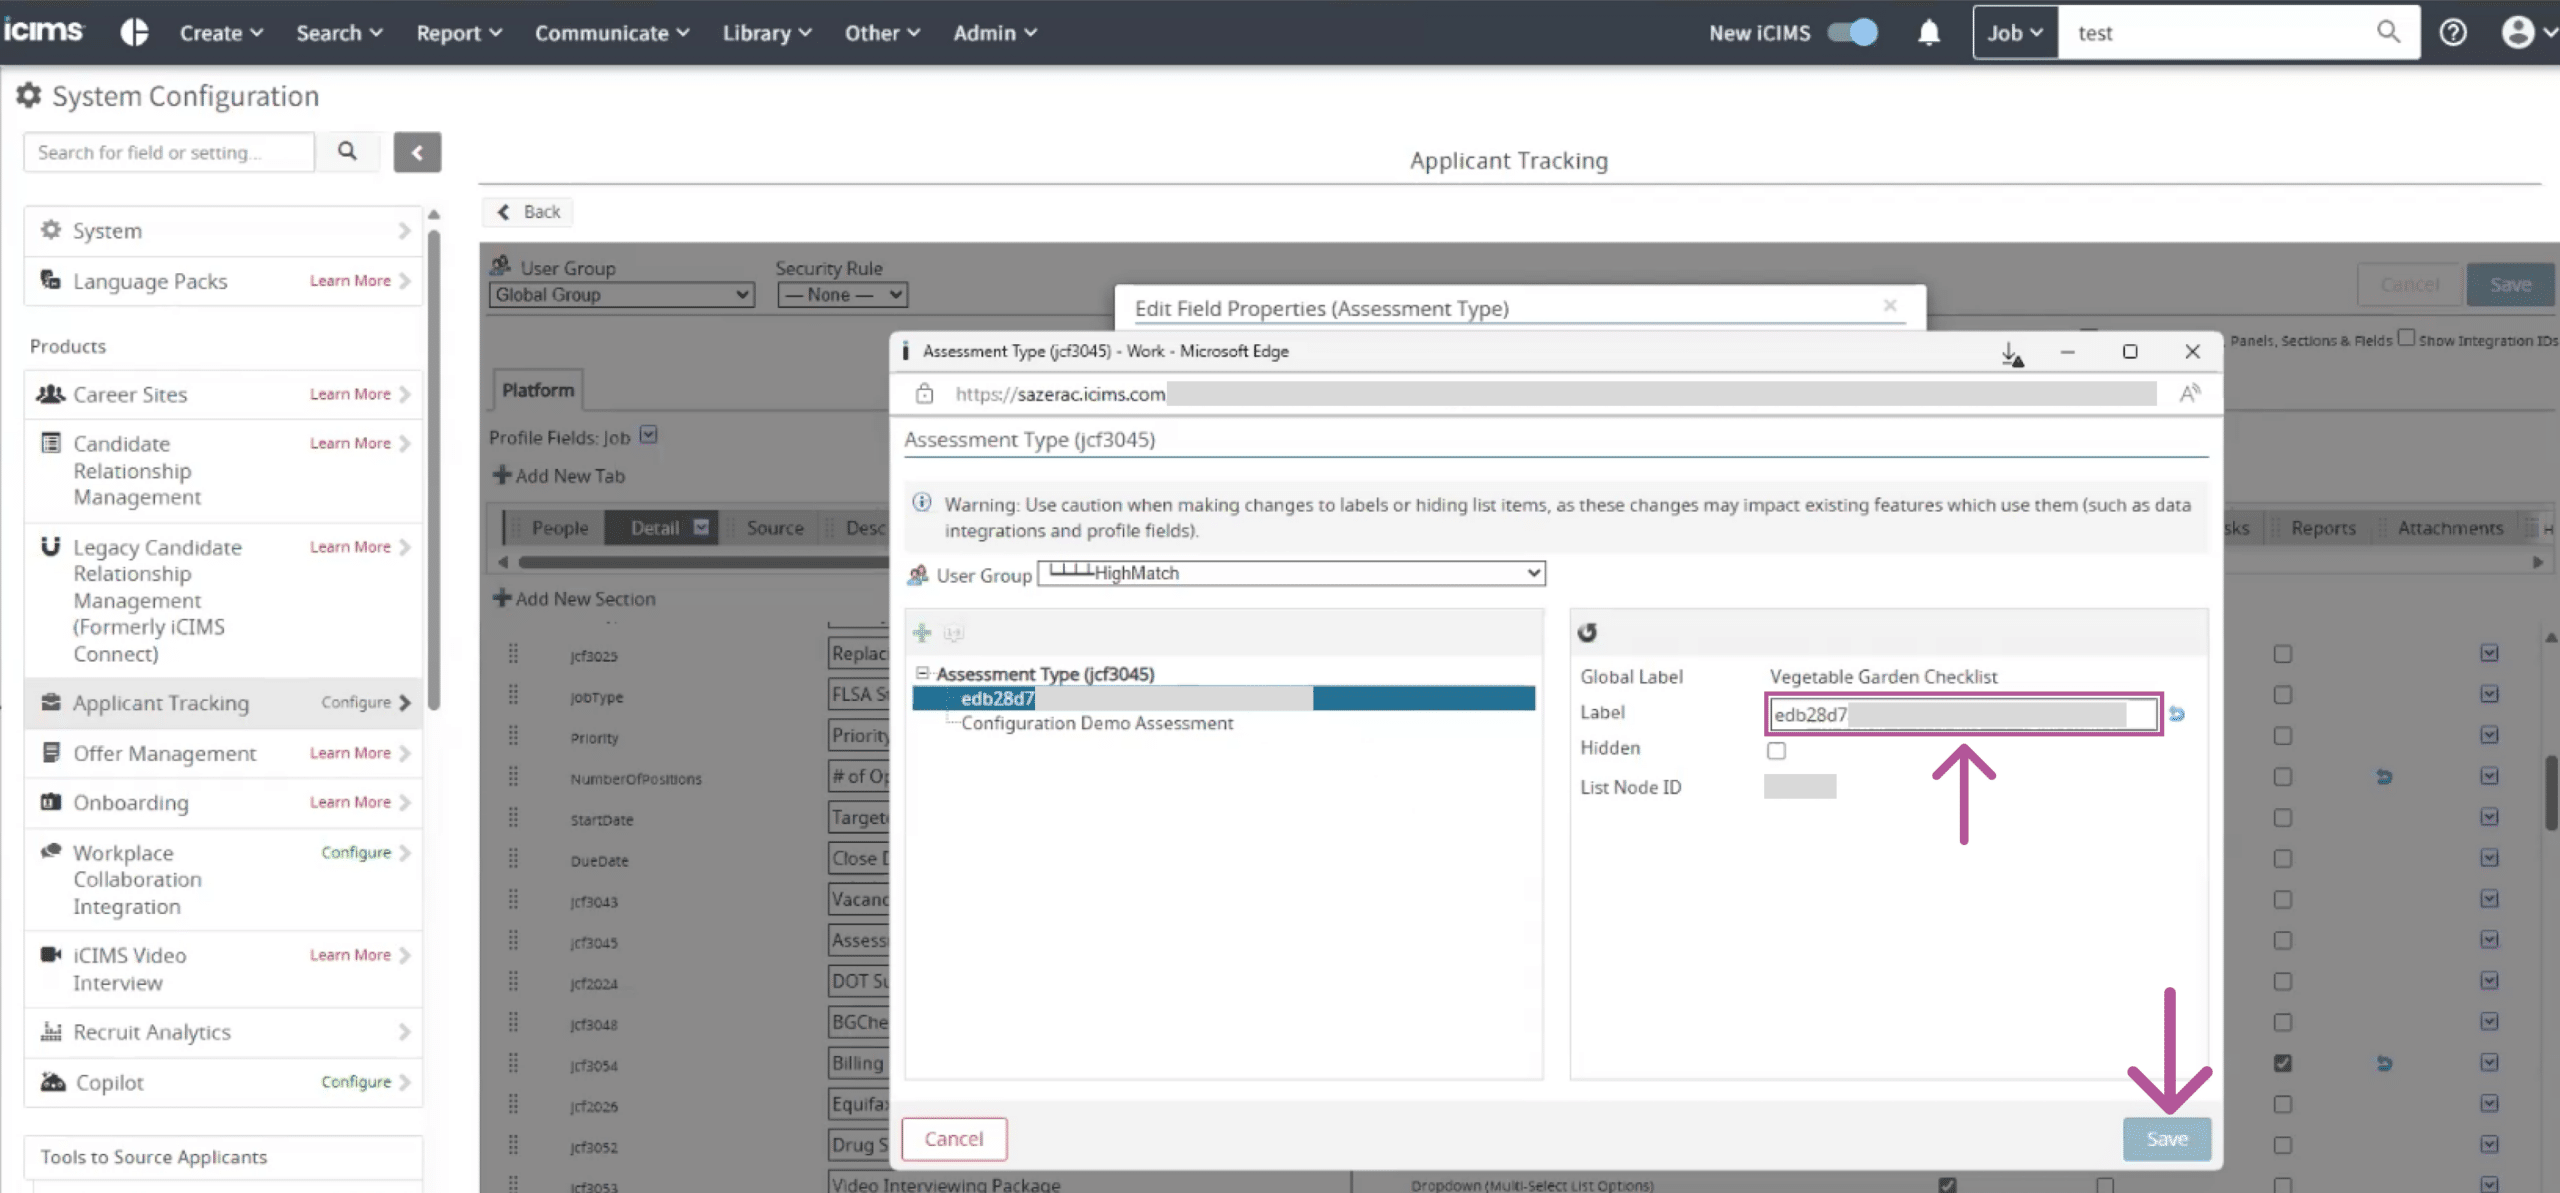Check the checkbox in Priority row
Screen dimensions: 2560x1193
click(2282, 736)
